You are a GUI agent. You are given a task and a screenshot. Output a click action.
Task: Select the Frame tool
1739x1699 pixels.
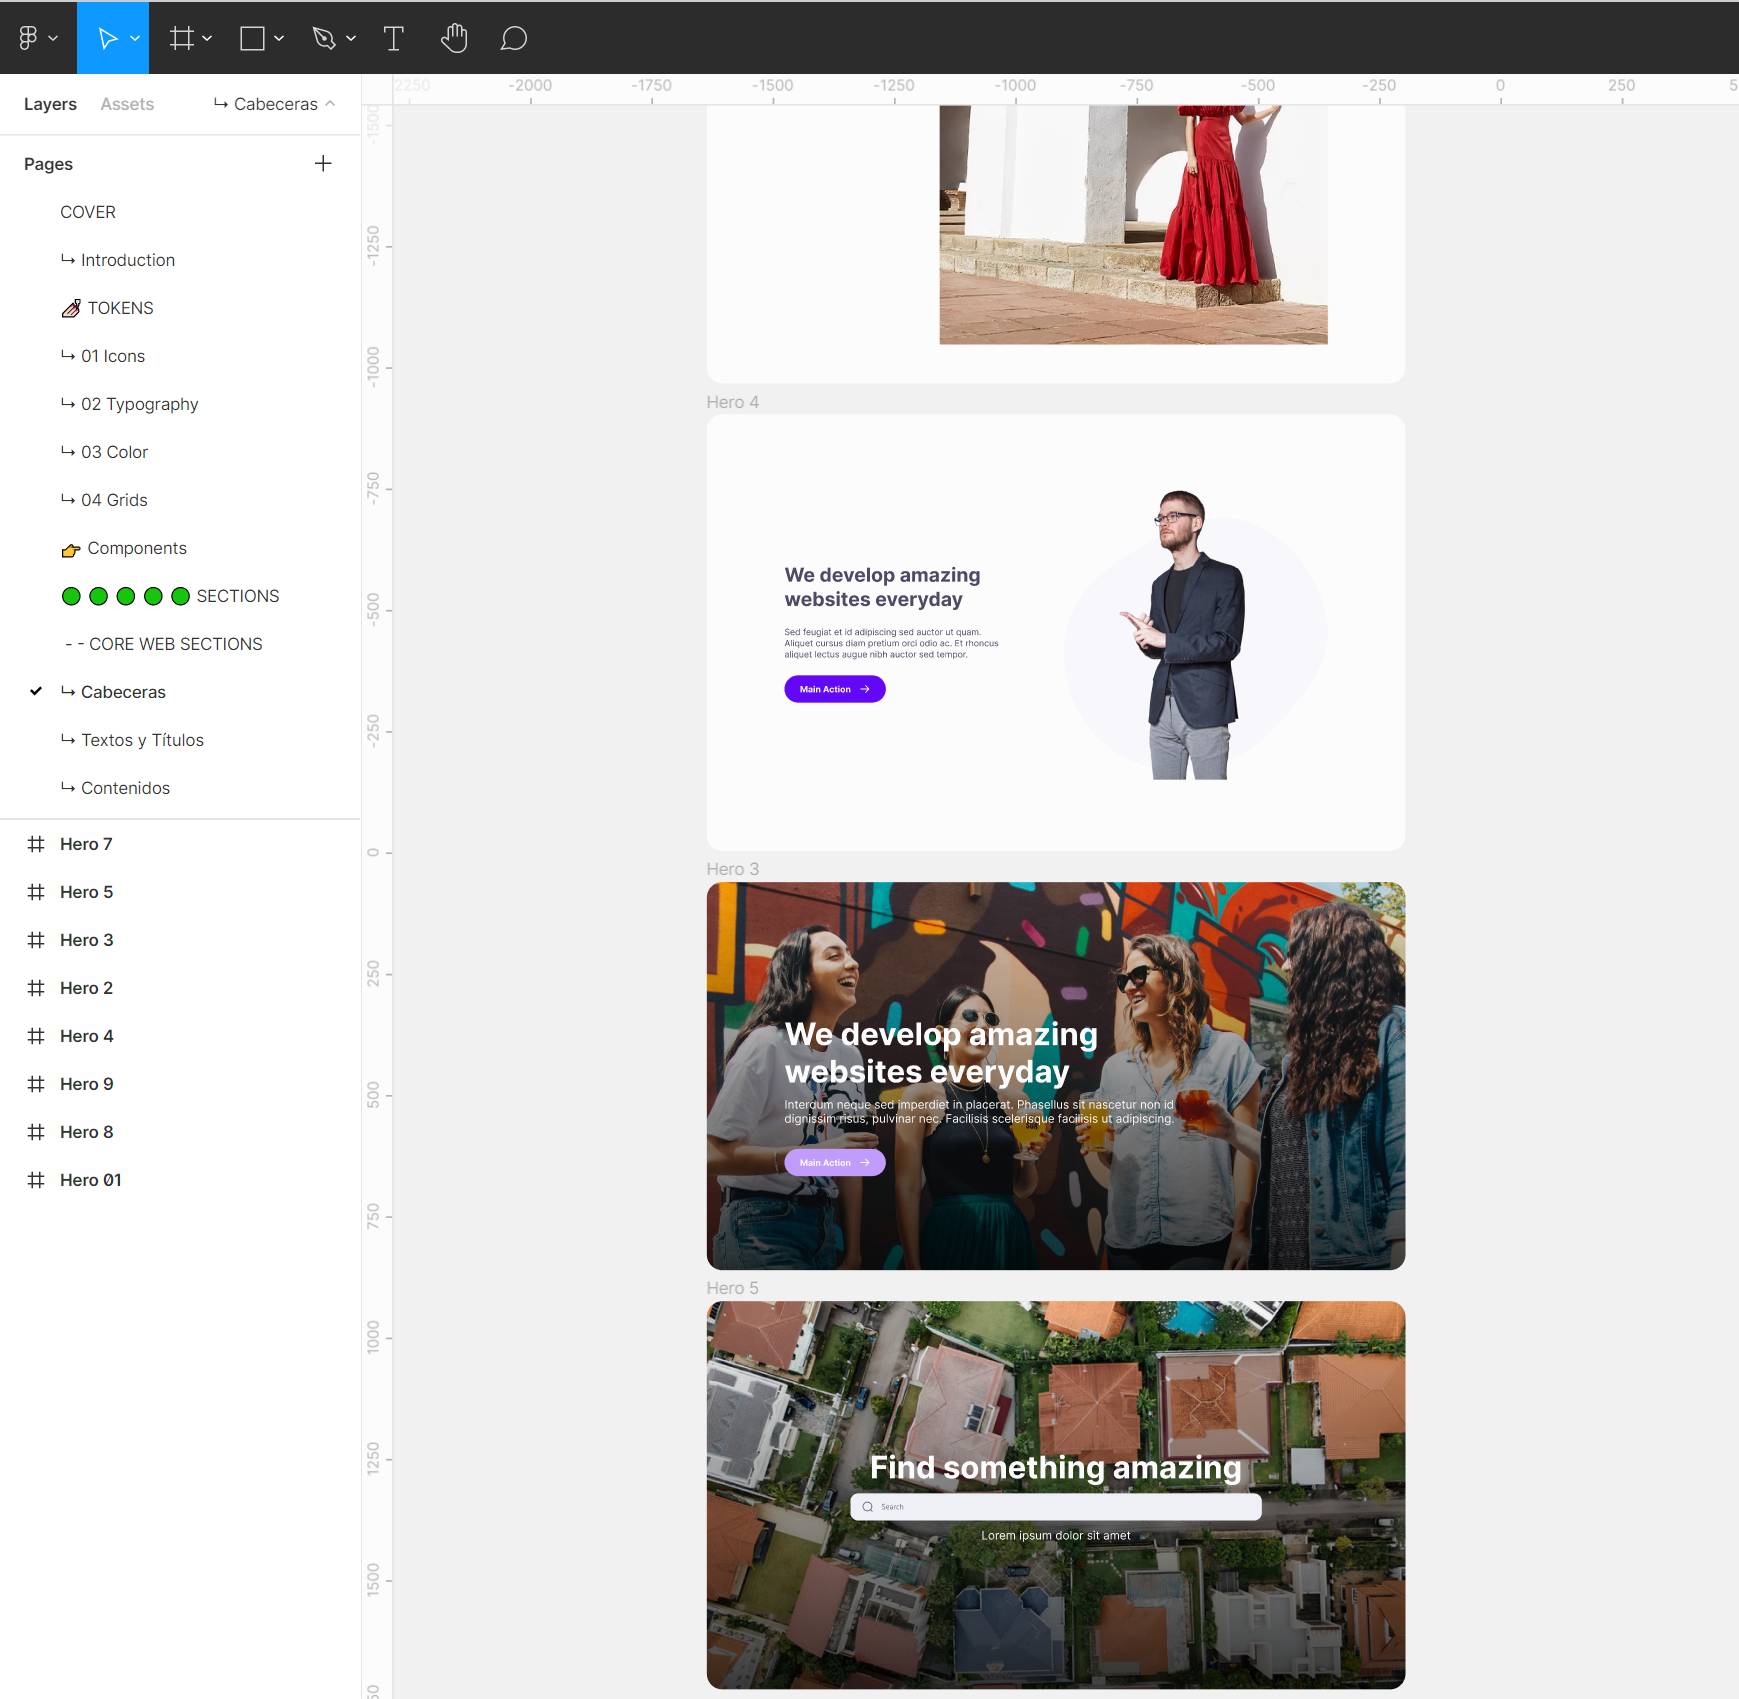(181, 38)
